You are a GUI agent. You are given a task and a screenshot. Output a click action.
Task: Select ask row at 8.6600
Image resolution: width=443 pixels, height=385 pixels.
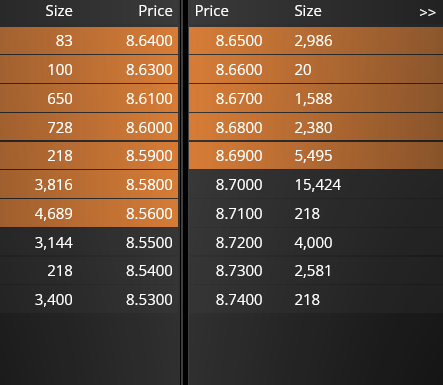316,70
